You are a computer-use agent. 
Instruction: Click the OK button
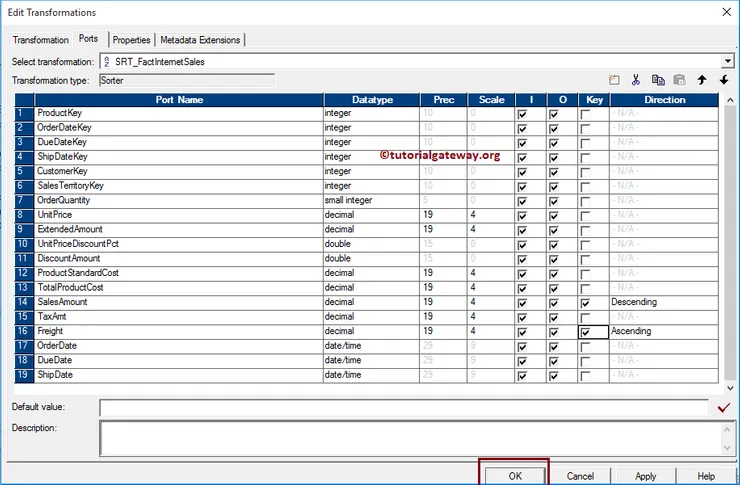point(515,476)
